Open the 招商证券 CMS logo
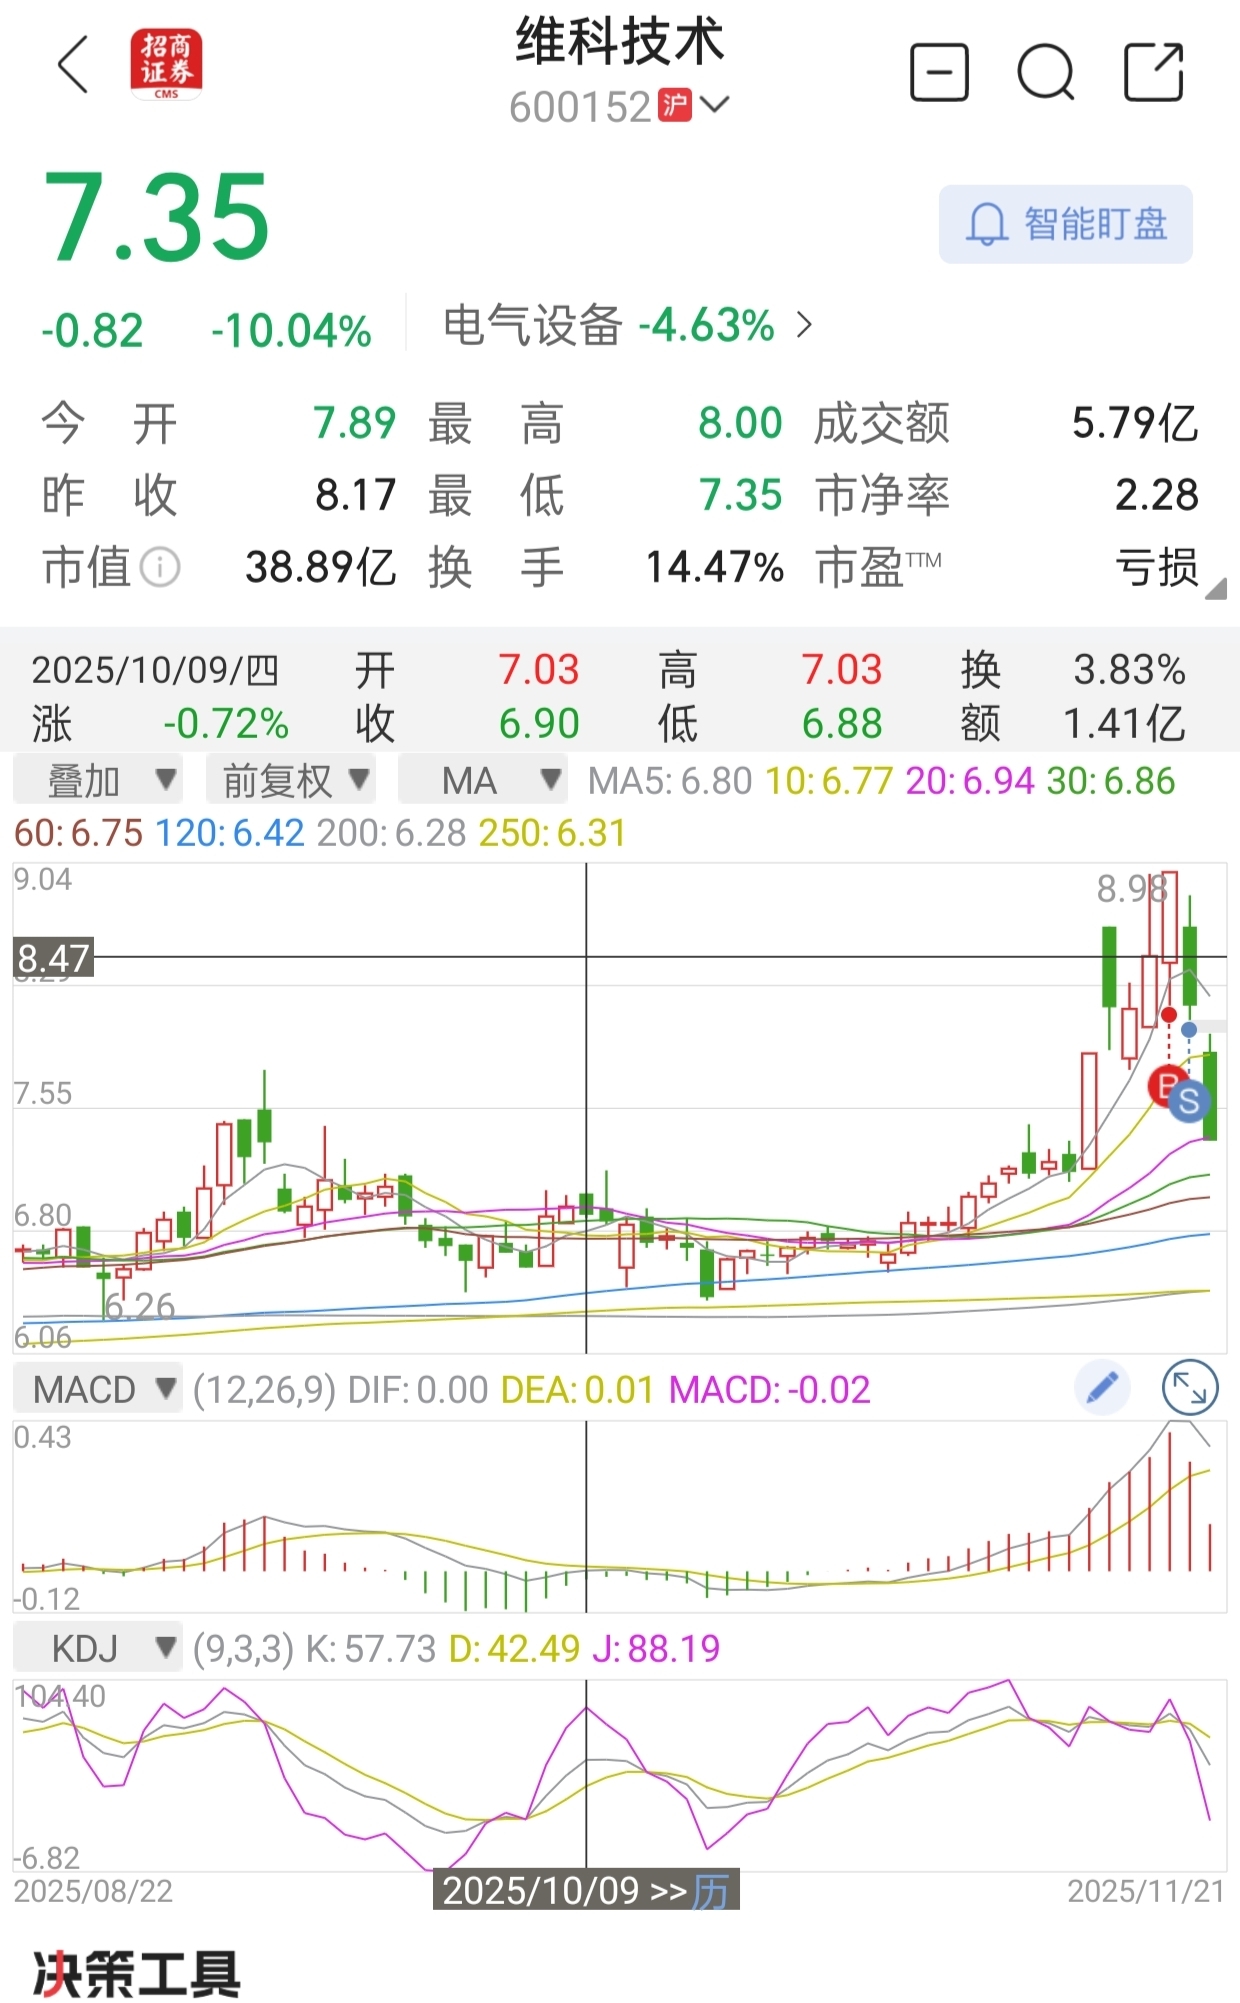The width and height of the screenshot is (1240, 2003). pos(166,65)
